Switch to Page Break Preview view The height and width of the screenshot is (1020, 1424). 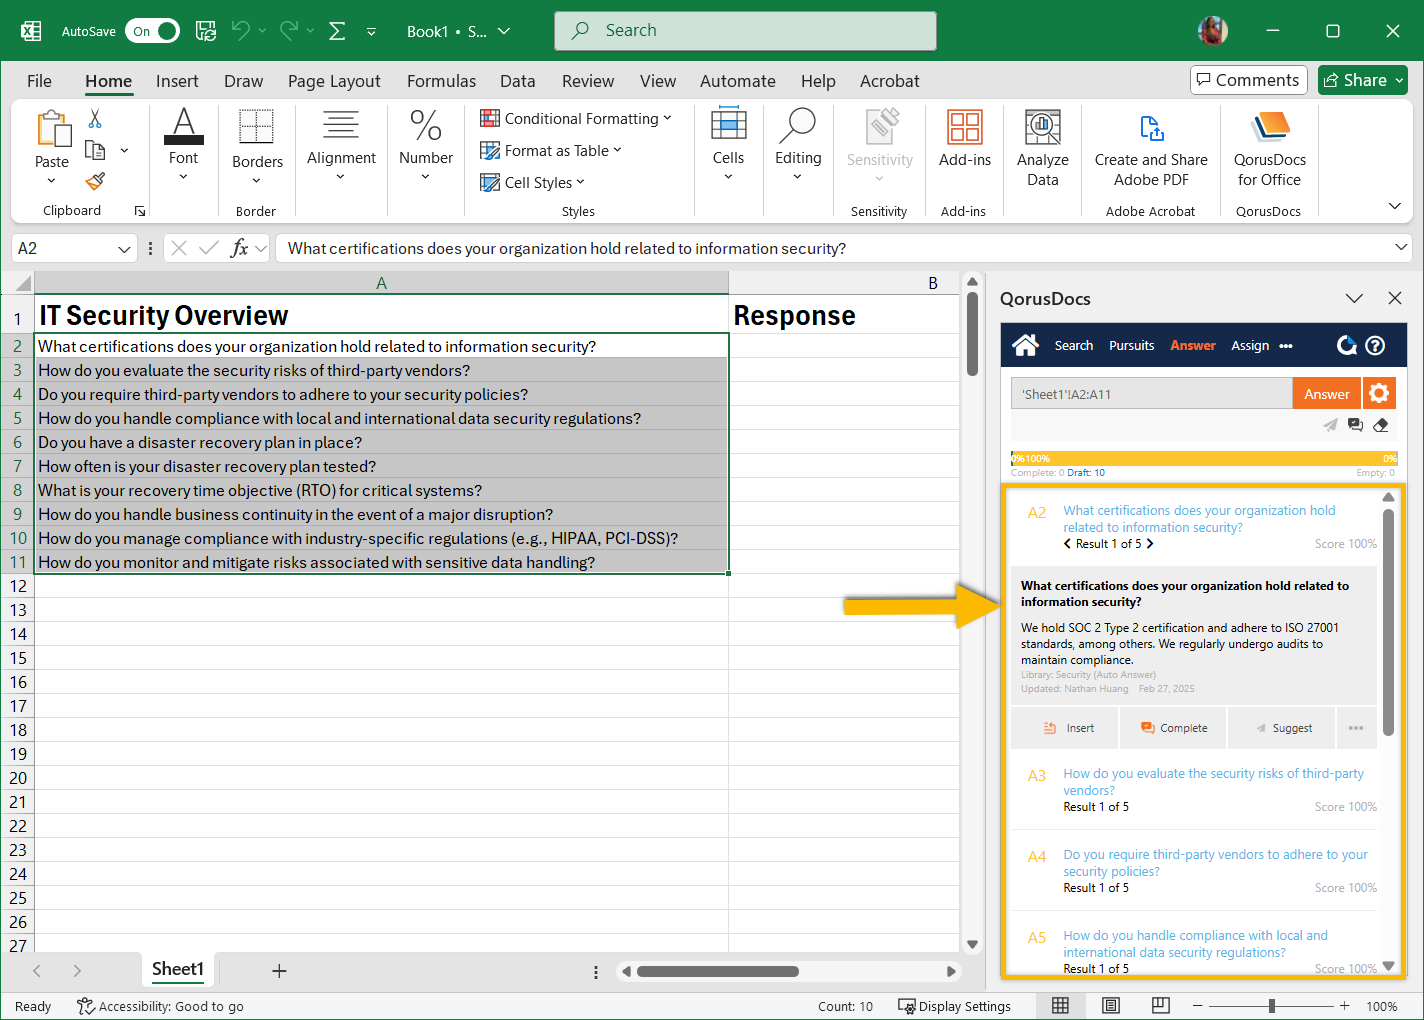click(x=1160, y=1006)
